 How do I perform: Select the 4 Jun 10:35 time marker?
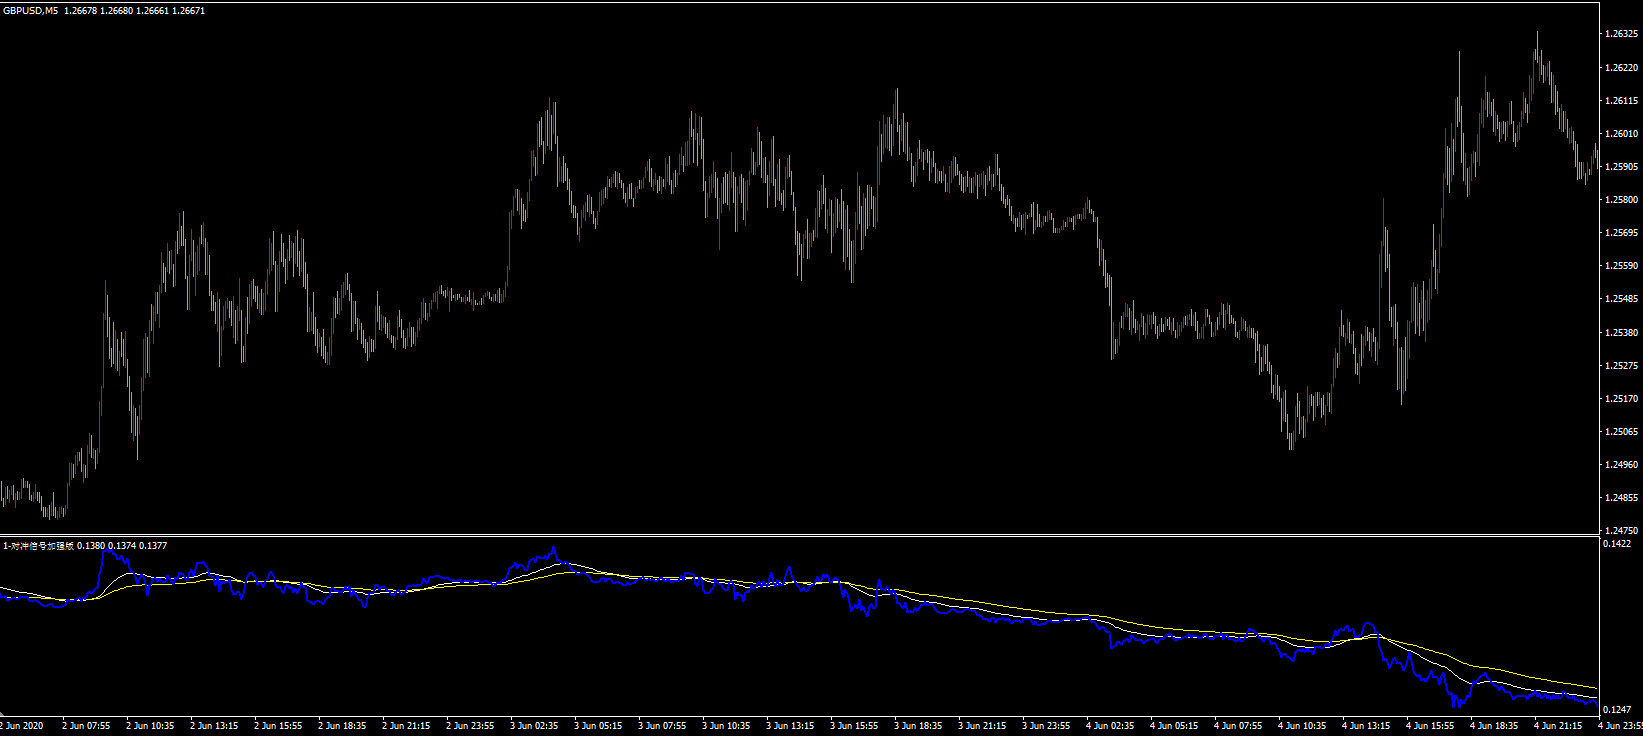1302,726
